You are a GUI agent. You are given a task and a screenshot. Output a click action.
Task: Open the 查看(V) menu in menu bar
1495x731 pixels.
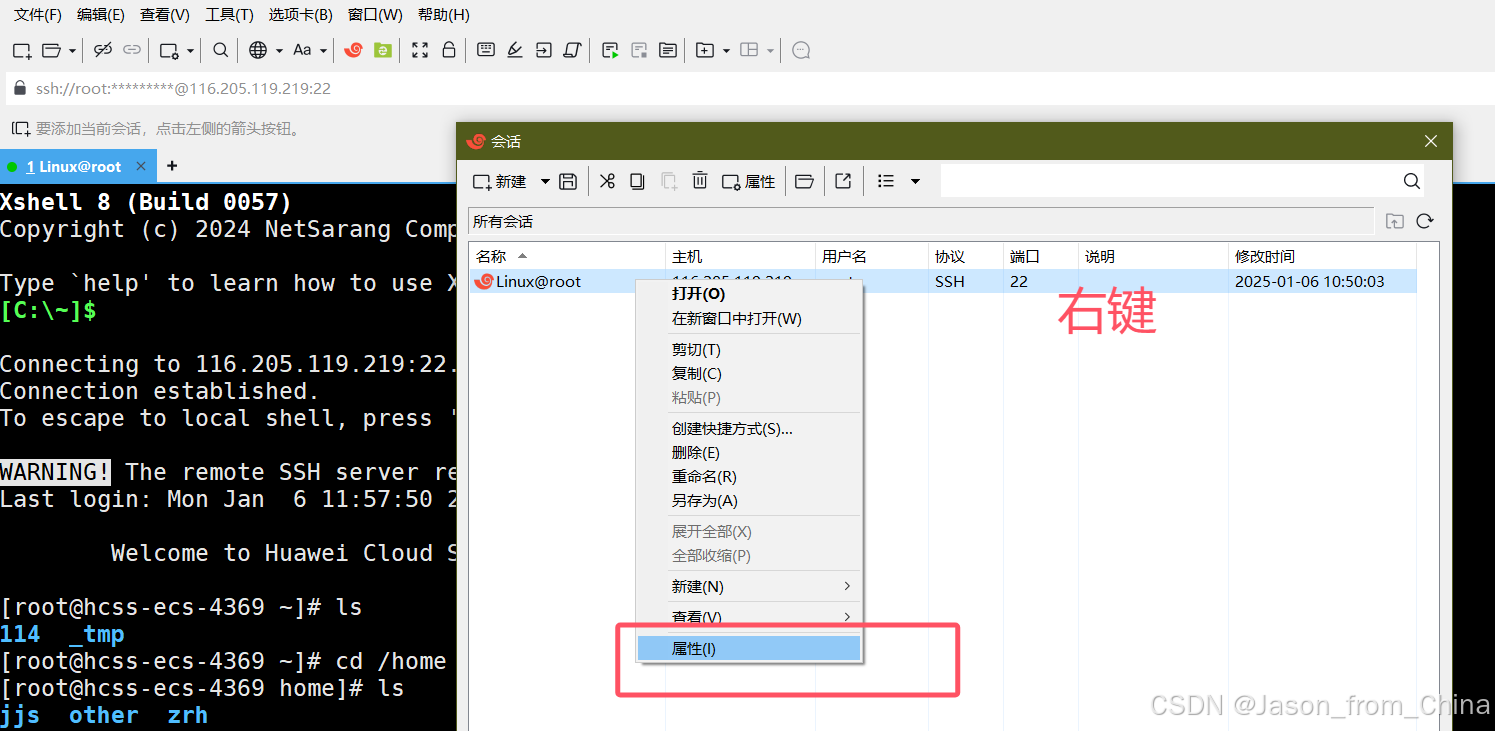(x=165, y=15)
